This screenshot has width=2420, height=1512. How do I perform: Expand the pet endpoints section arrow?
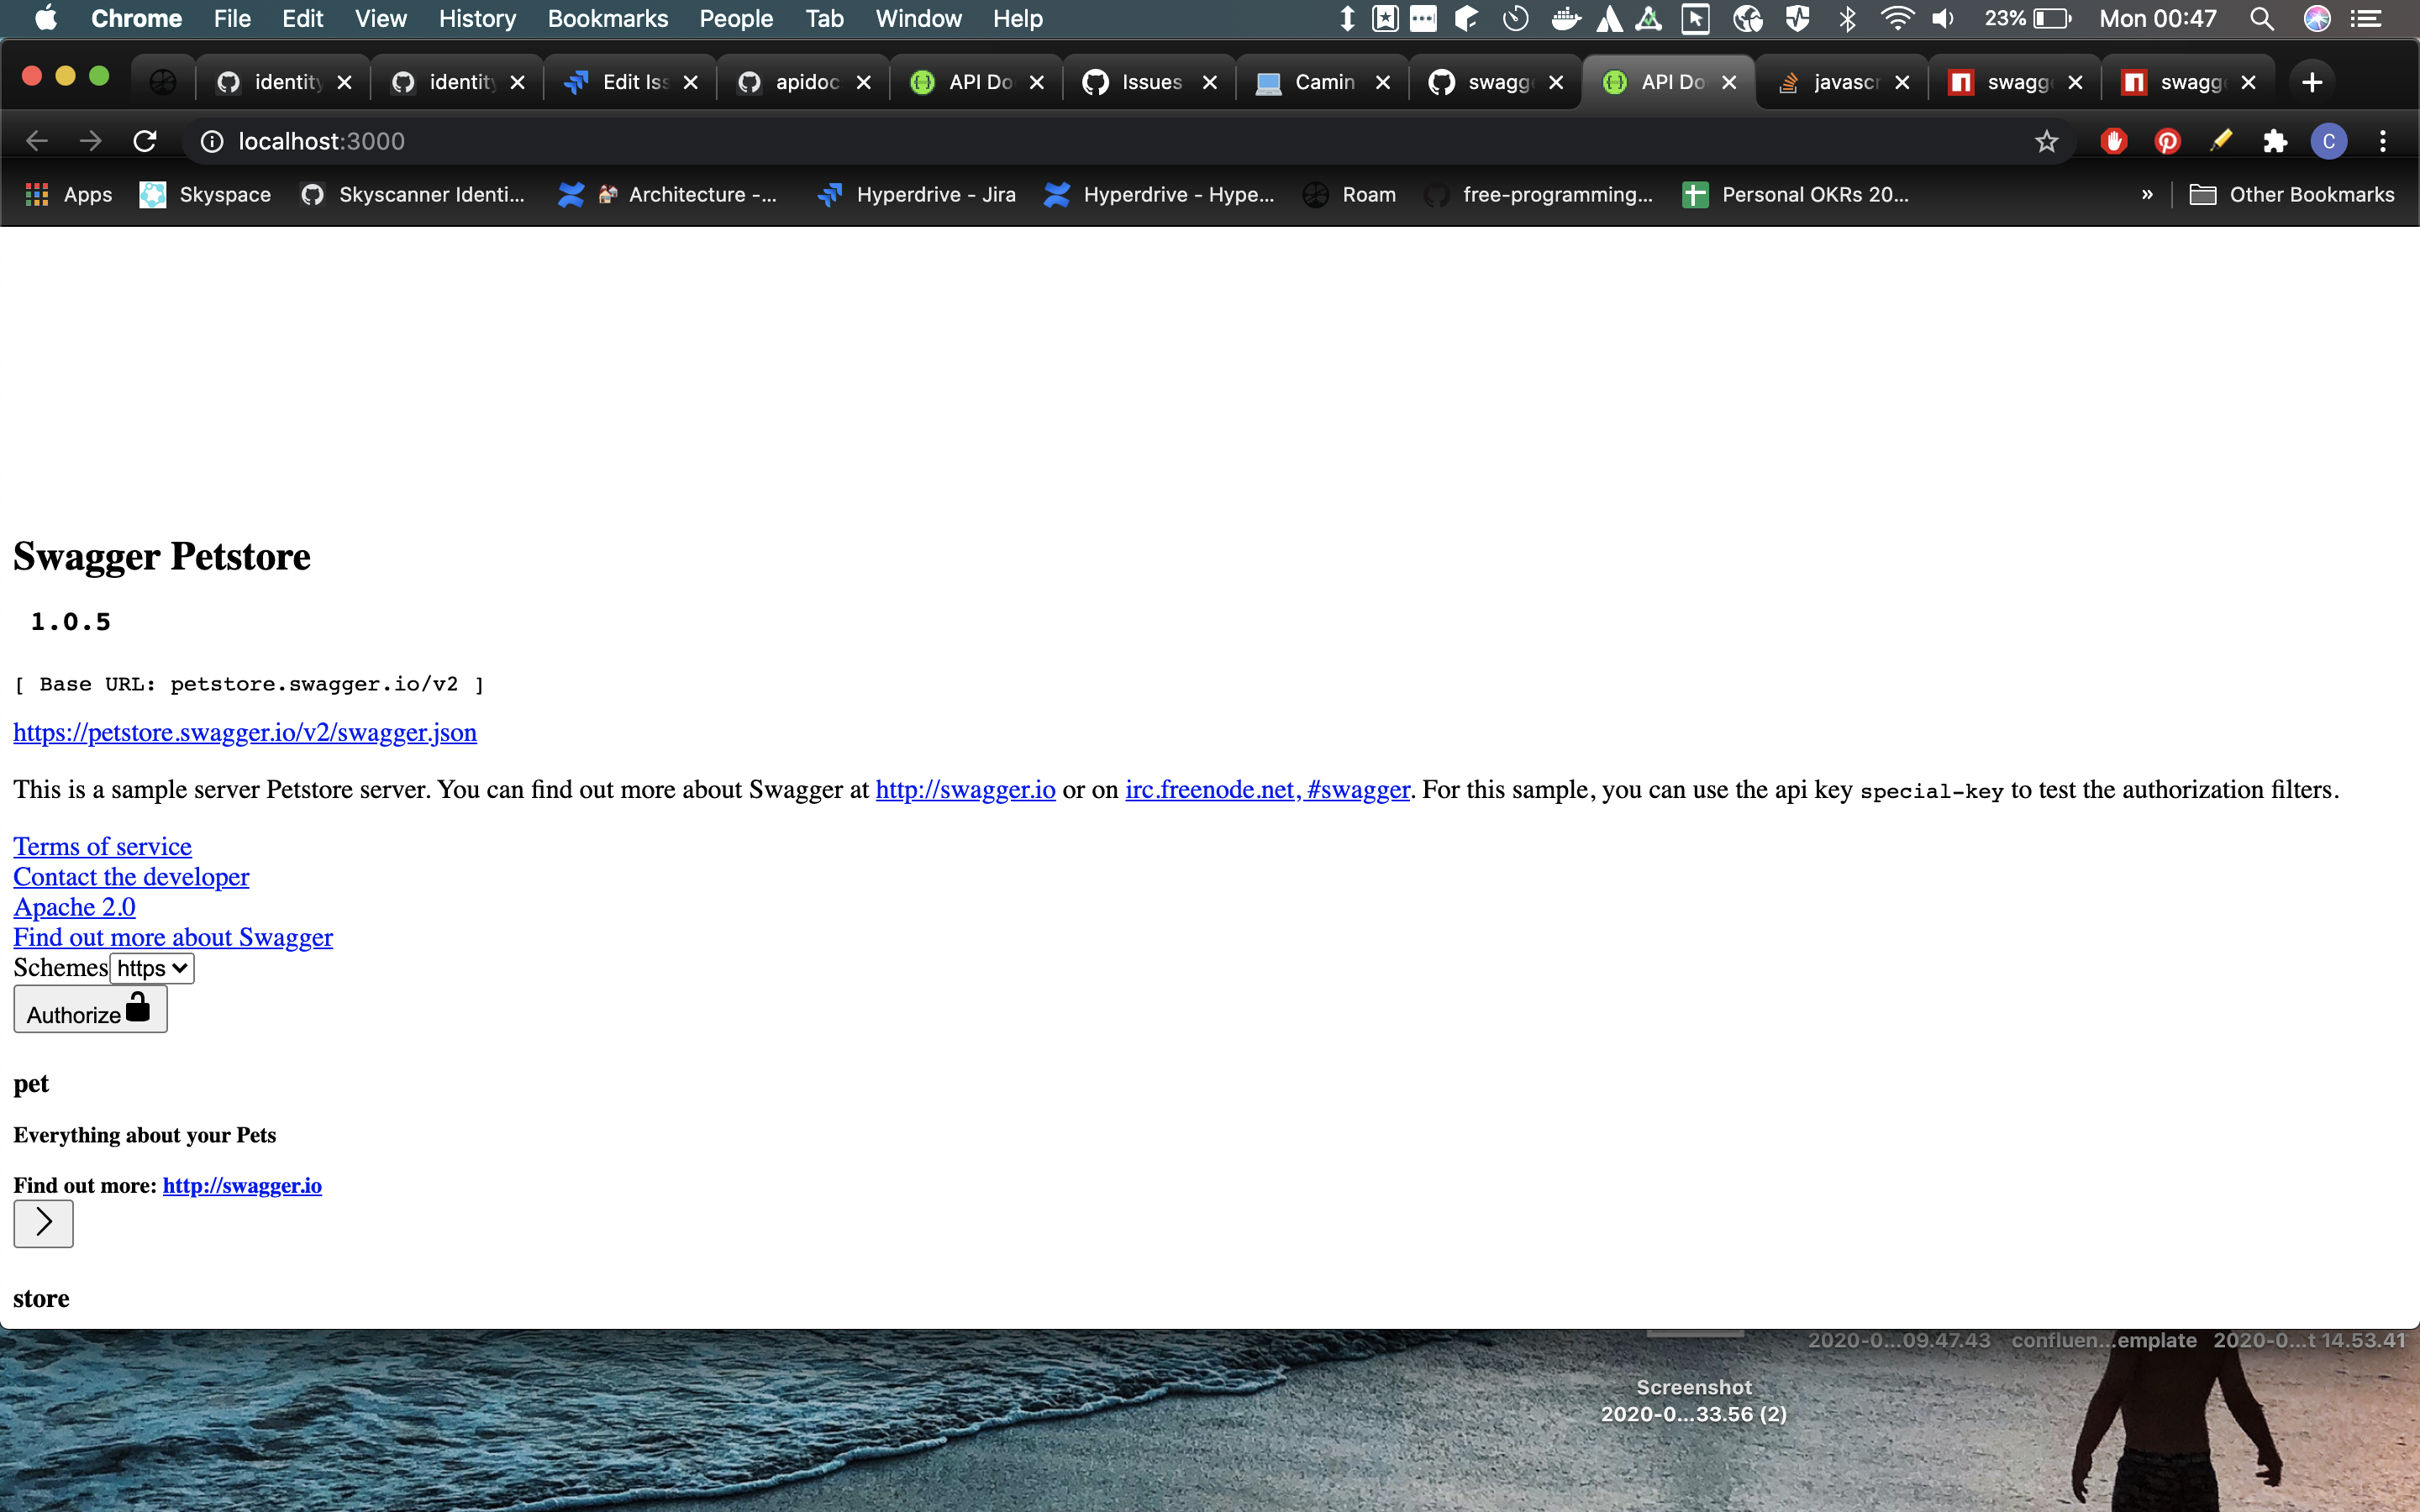pos(43,1222)
